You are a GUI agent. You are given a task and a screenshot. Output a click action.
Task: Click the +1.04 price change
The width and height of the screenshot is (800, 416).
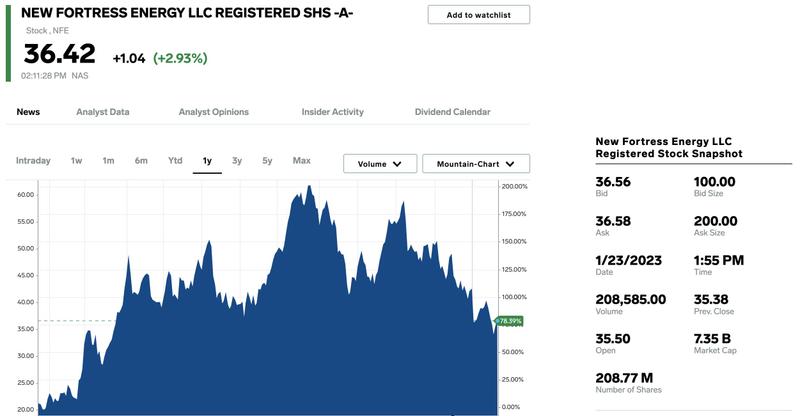coord(129,58)
